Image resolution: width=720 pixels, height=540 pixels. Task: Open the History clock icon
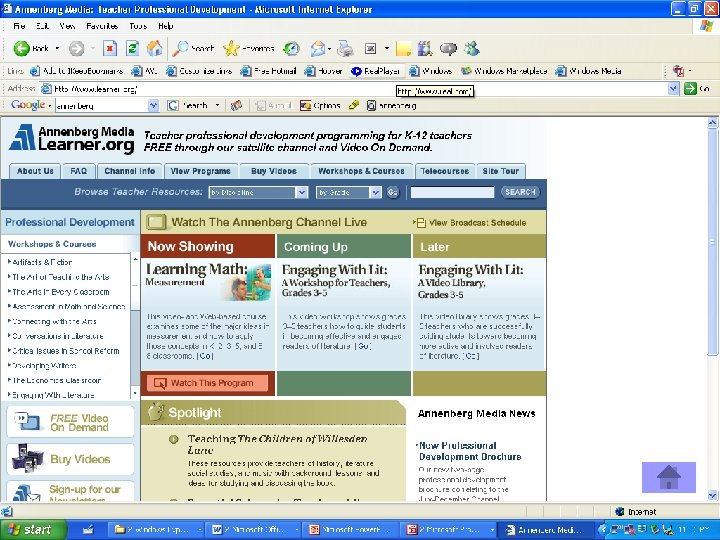tap(291, 48)
